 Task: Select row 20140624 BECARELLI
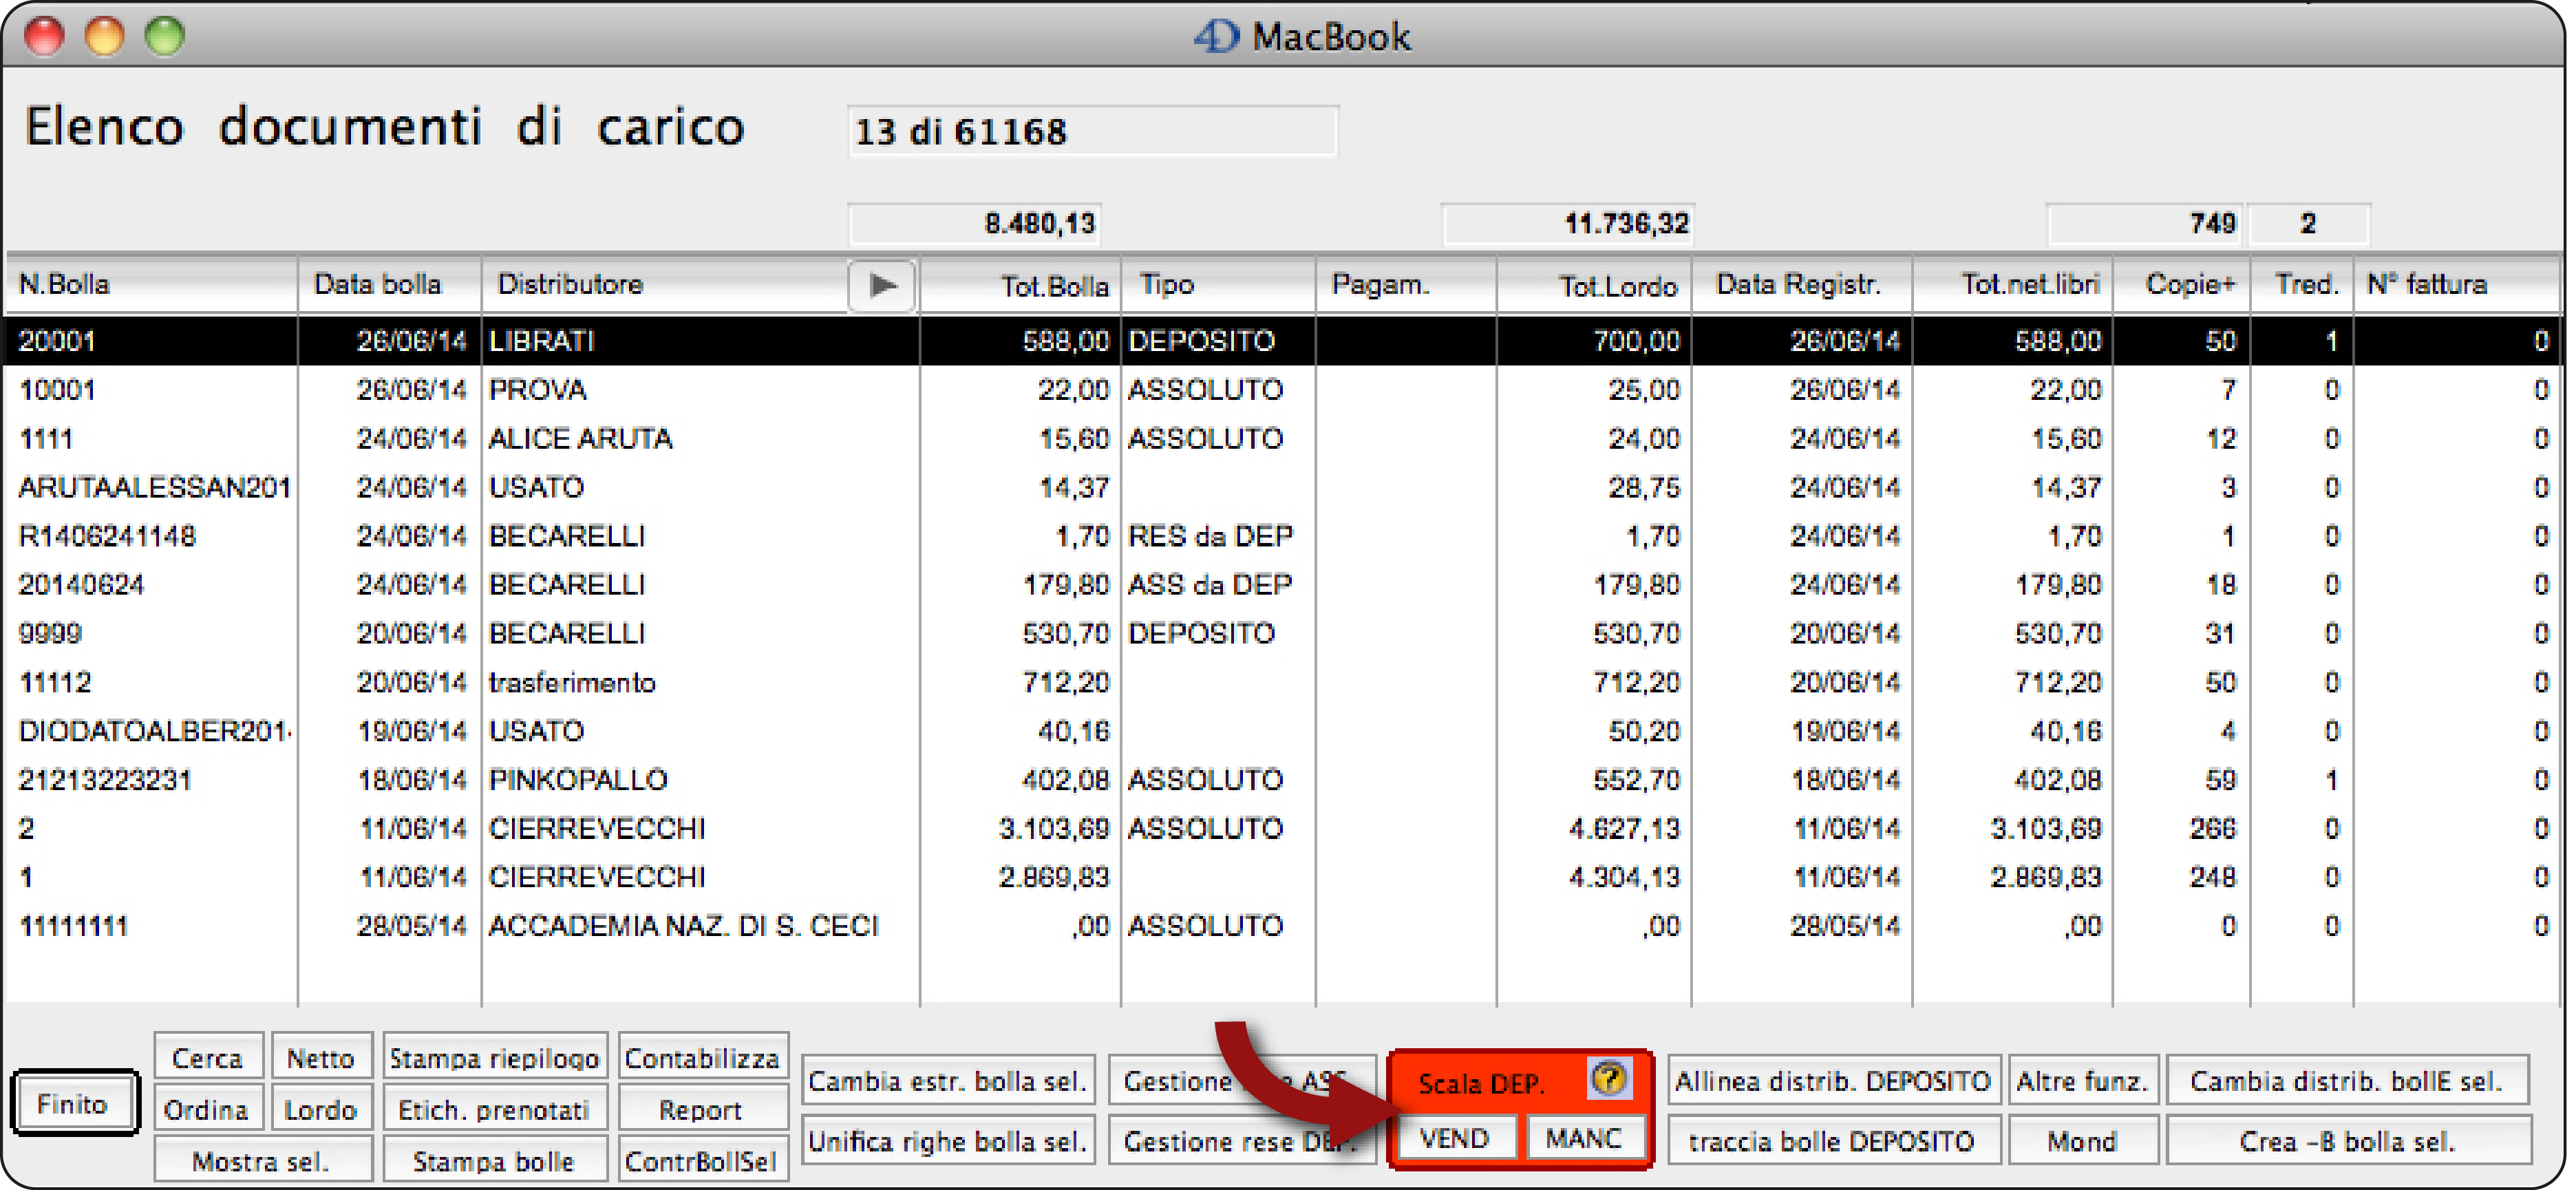pyautogui.click(x=1283, y=585)
